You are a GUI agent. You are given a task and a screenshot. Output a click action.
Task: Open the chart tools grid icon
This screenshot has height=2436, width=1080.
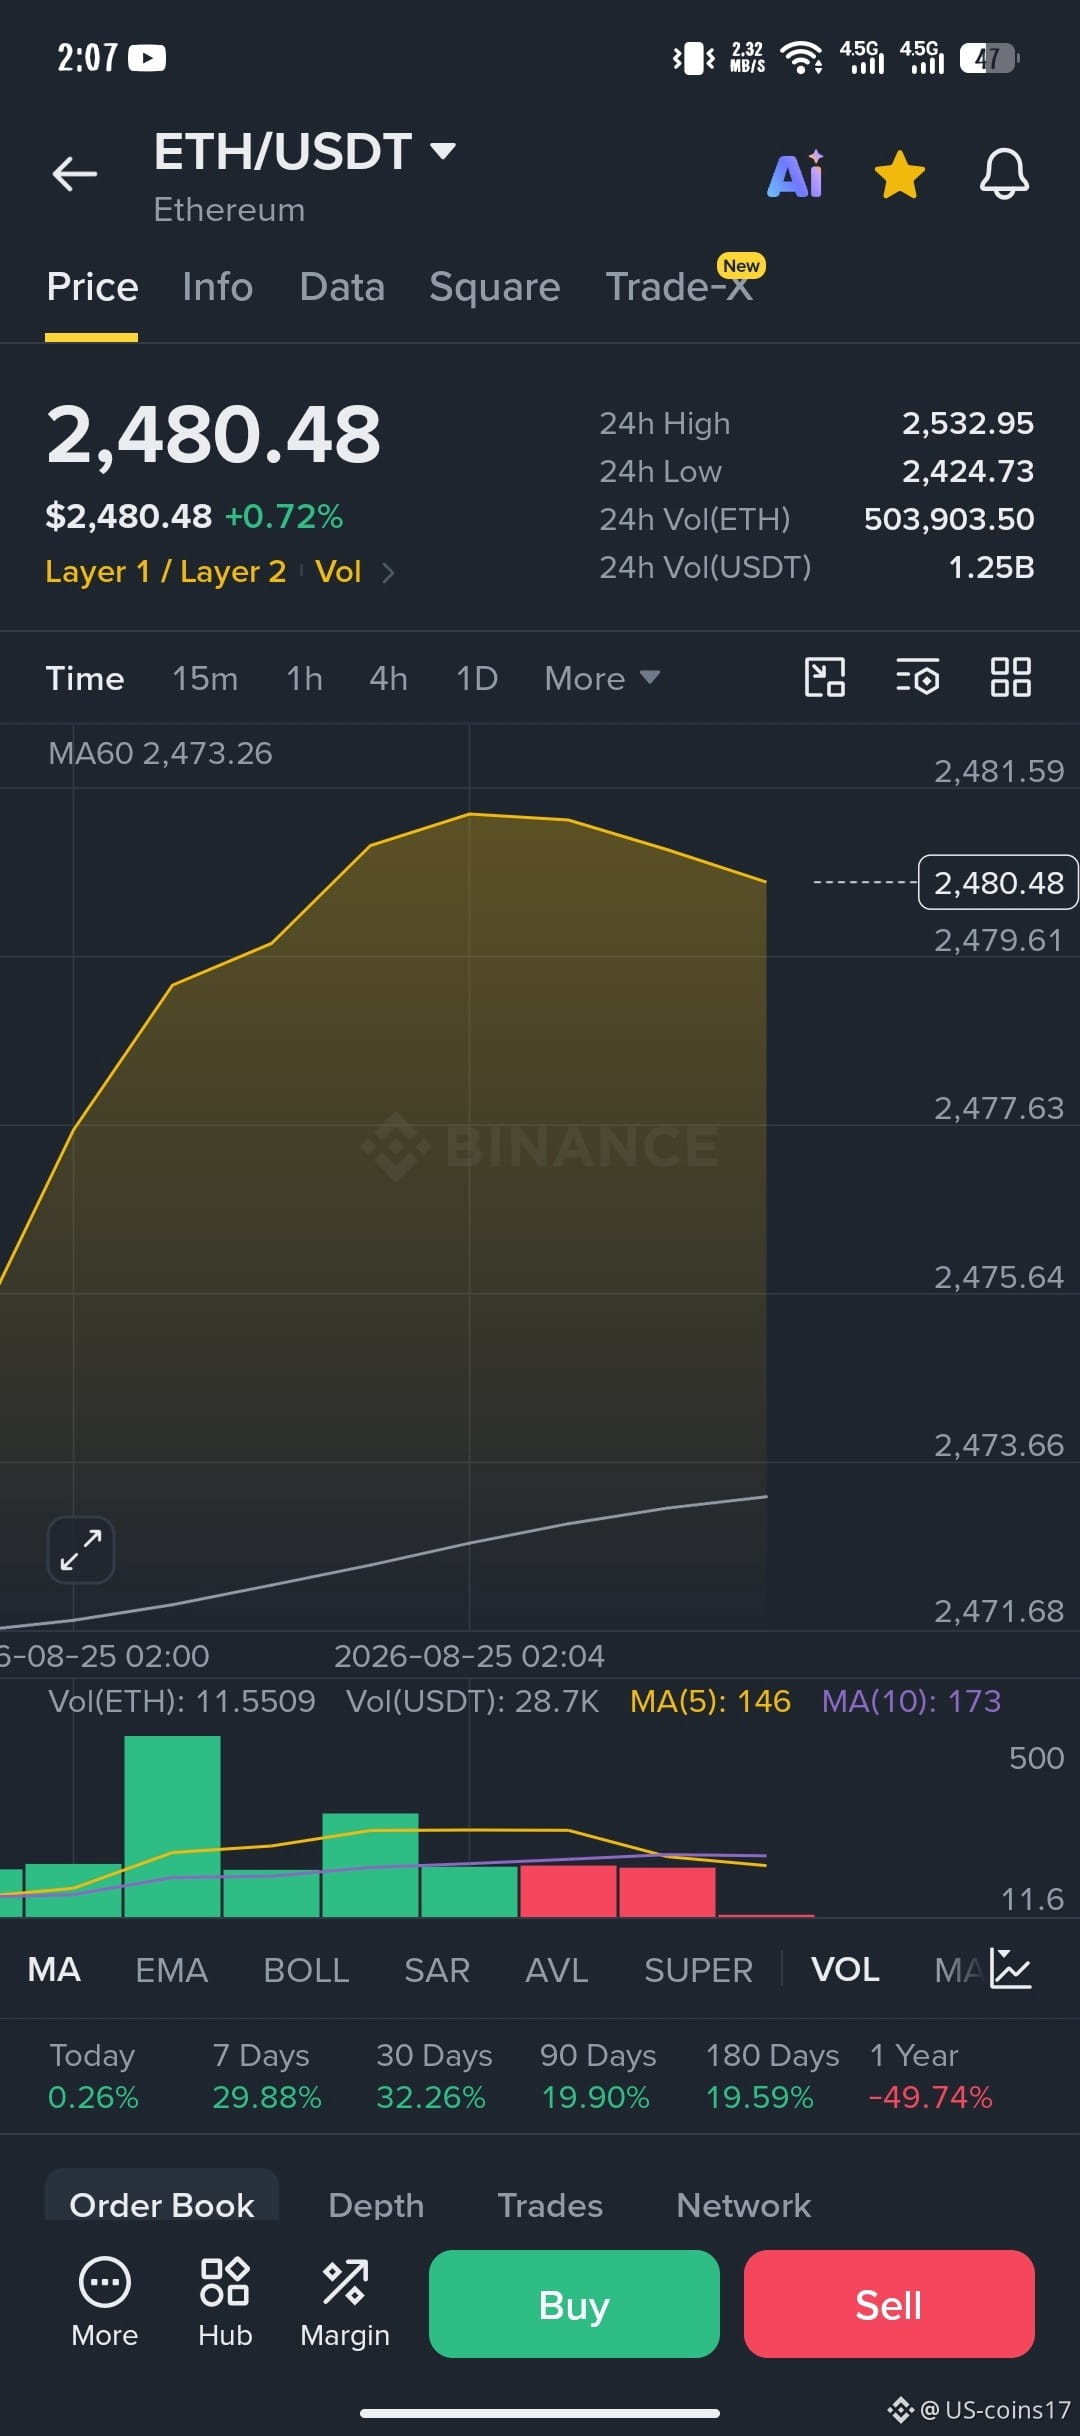pyautogui.click(x=1010, y=677)
